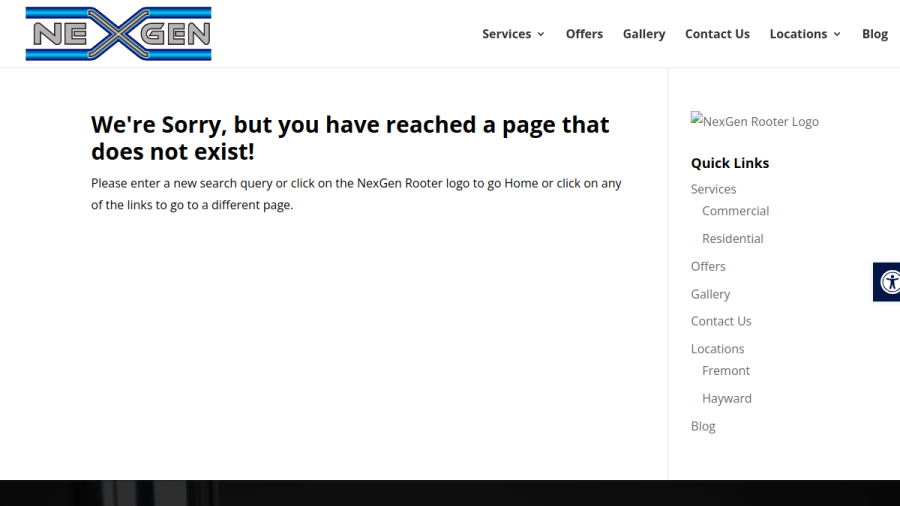This screenshot has height=506, width=900.
Task: Open the accessibility tools widget icon
Action: tap(889, 282)
